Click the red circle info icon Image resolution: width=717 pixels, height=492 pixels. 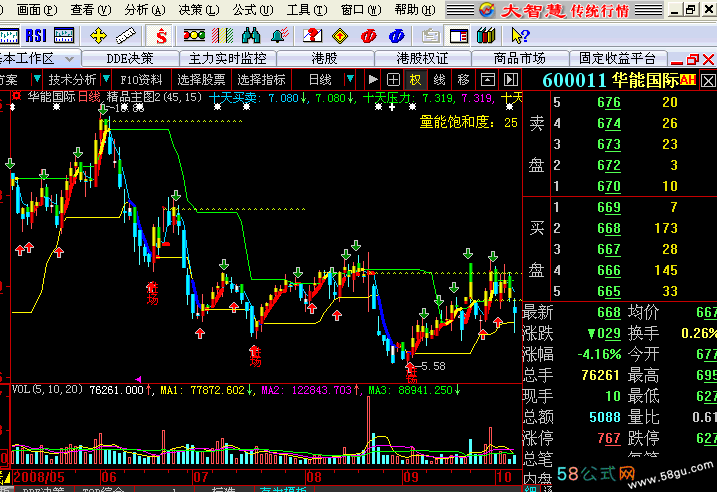click(x=368, y=36)
